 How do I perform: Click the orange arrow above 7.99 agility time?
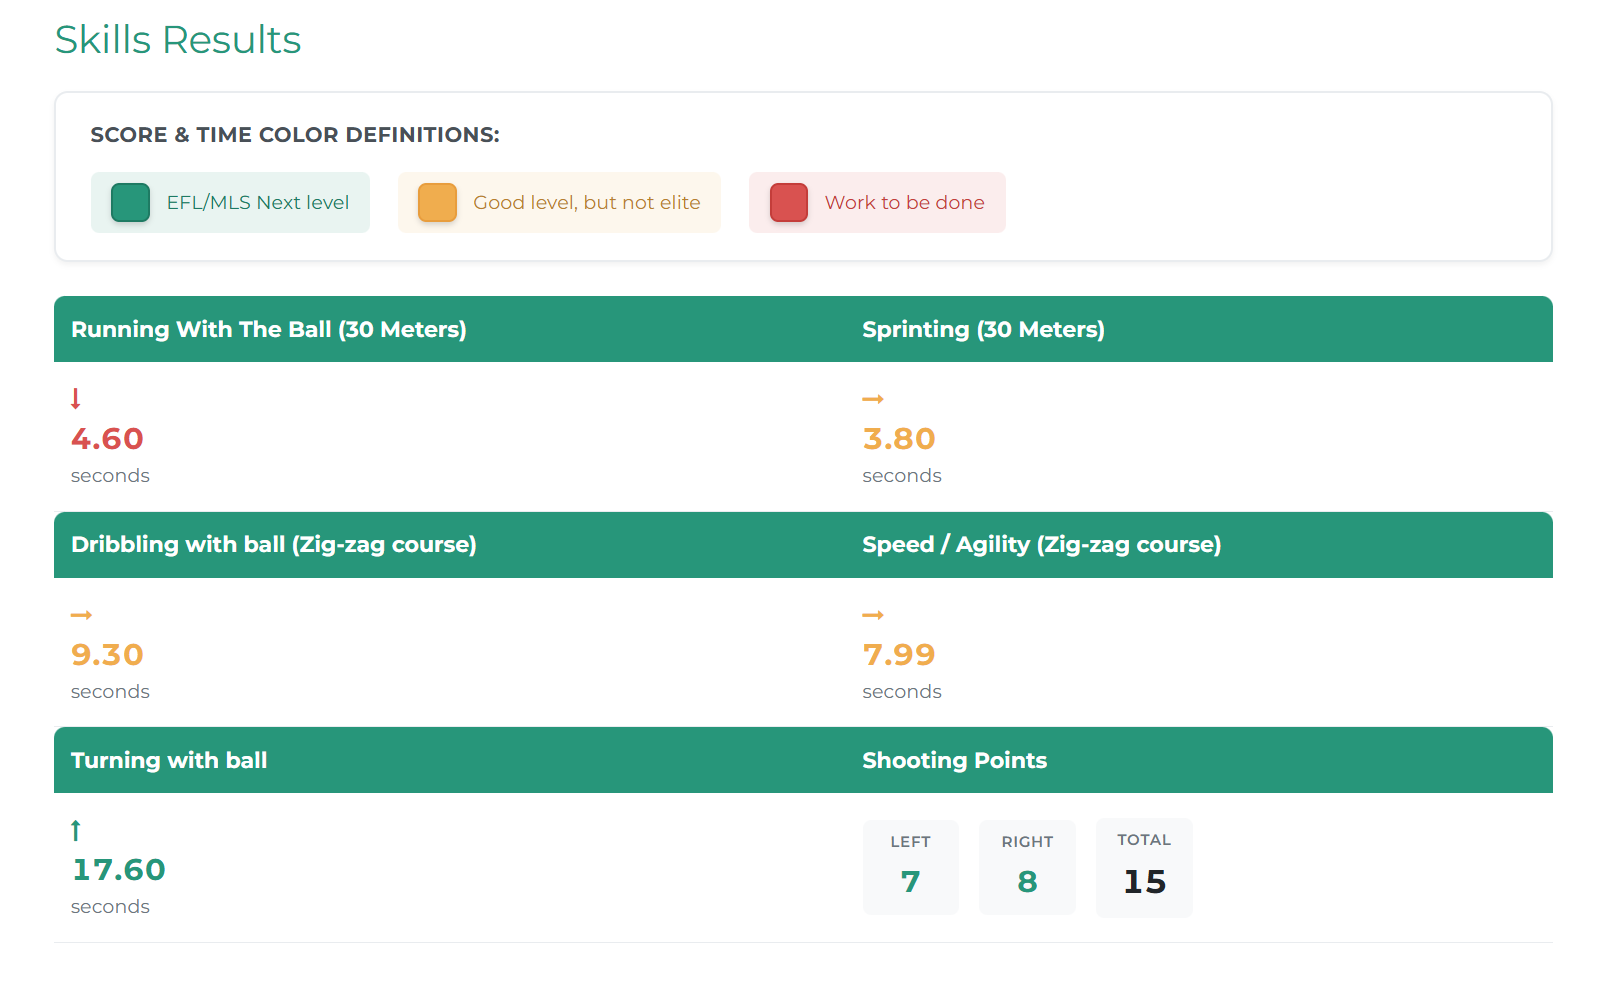873,615
